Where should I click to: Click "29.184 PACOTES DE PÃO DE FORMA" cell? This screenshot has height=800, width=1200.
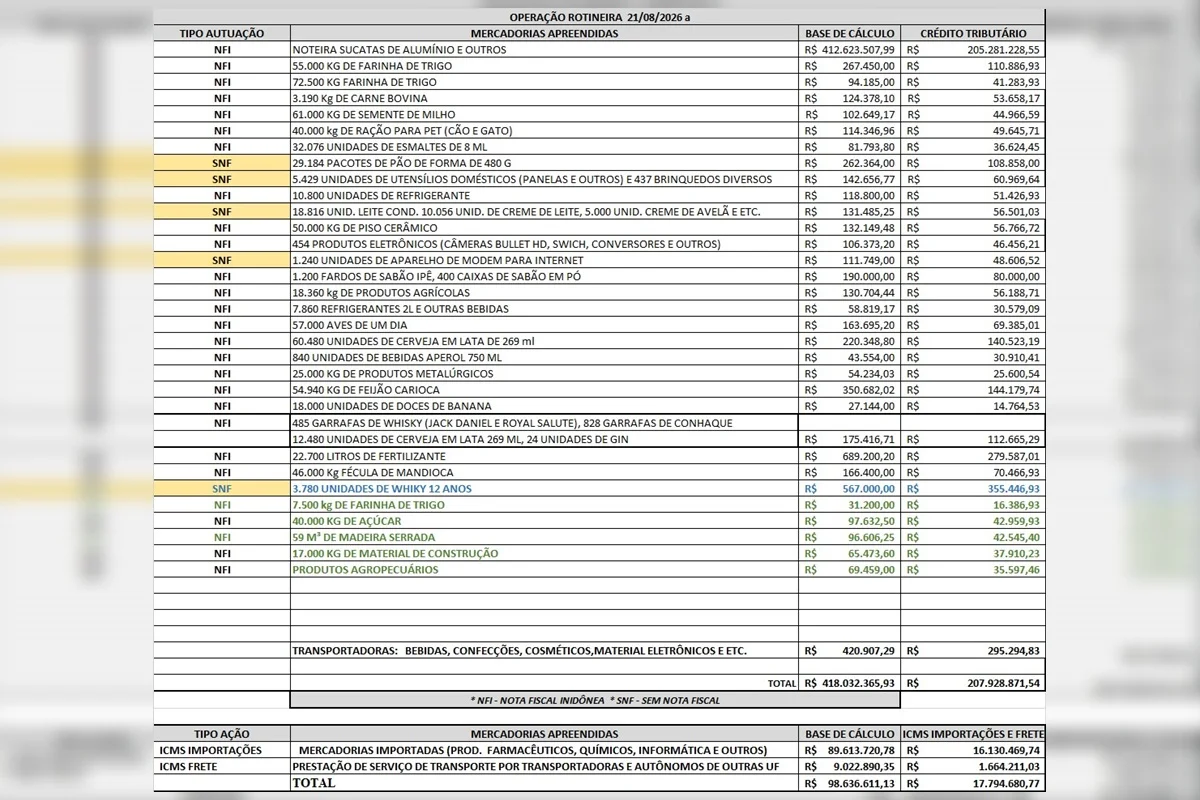pyautogui.click(x=545, y=163)
